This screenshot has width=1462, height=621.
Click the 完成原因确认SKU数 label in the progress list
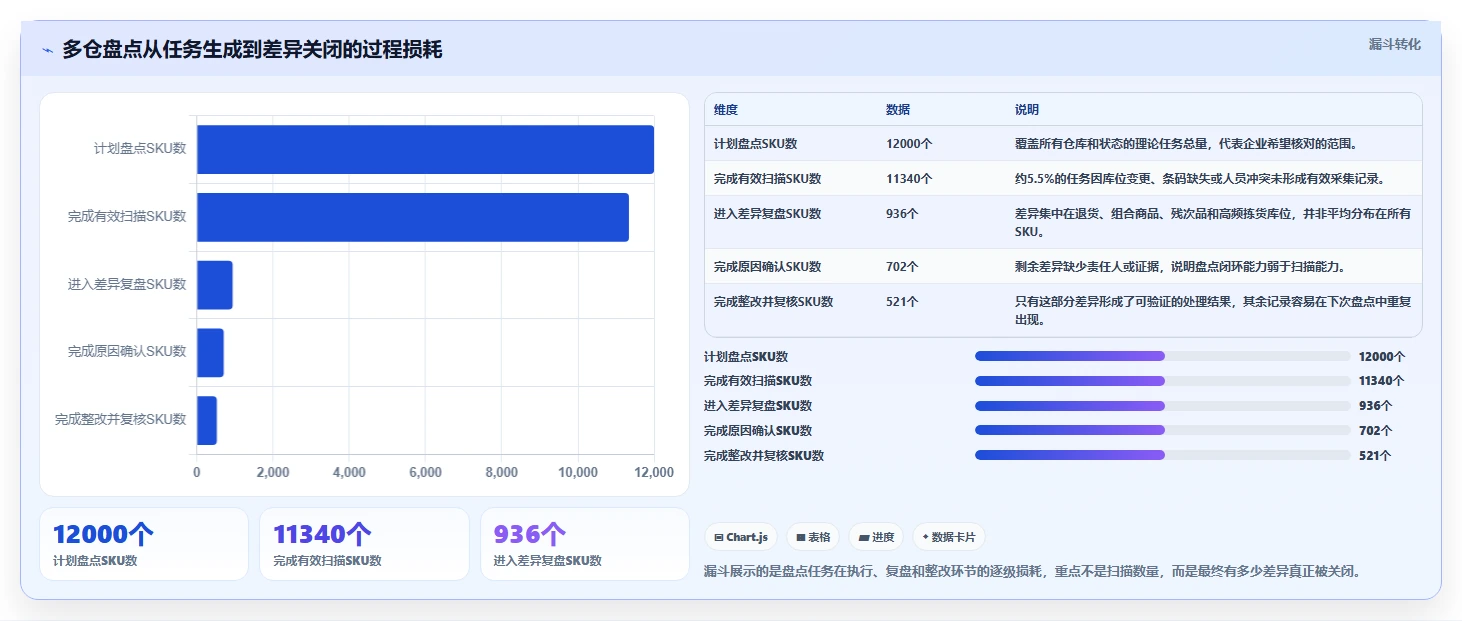pyautogui.click(x=758, y=431)
